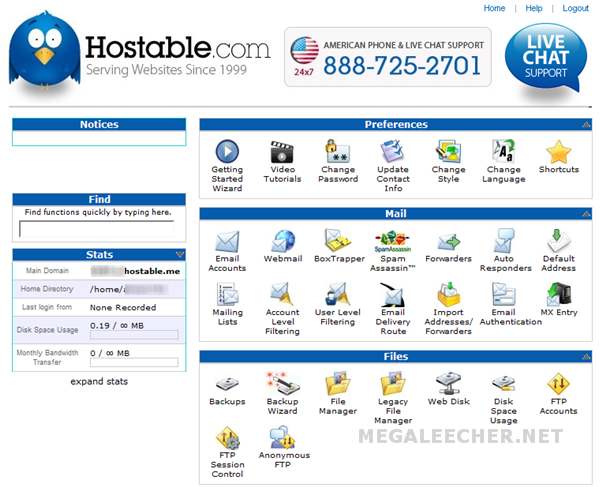
Task: Open MX Entry
Action: (559, 300)
